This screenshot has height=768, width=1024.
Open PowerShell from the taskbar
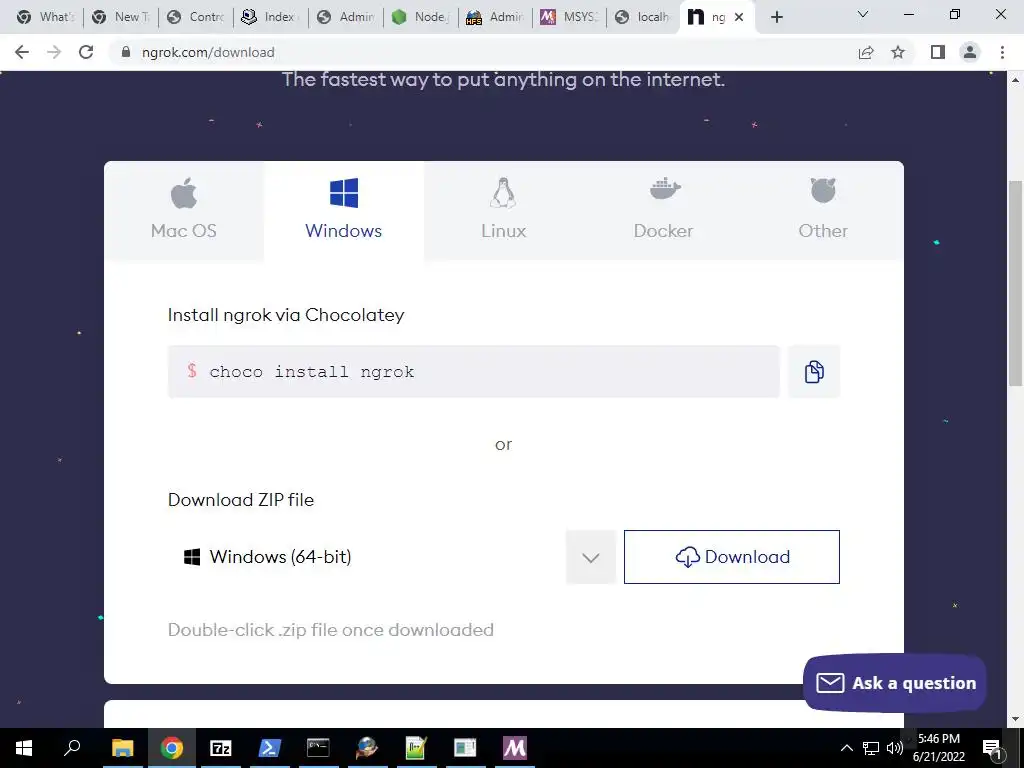point(270,748)
